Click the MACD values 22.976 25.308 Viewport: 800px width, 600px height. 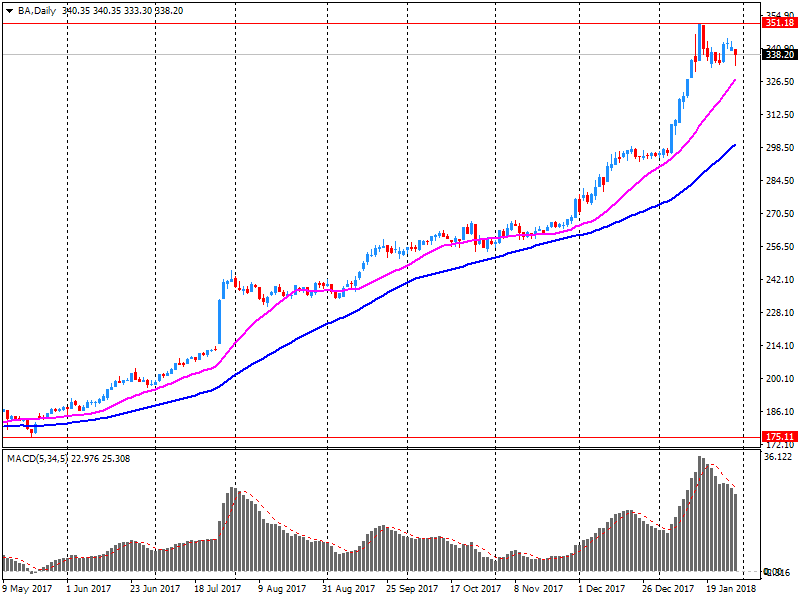click(x=101, y=459)
